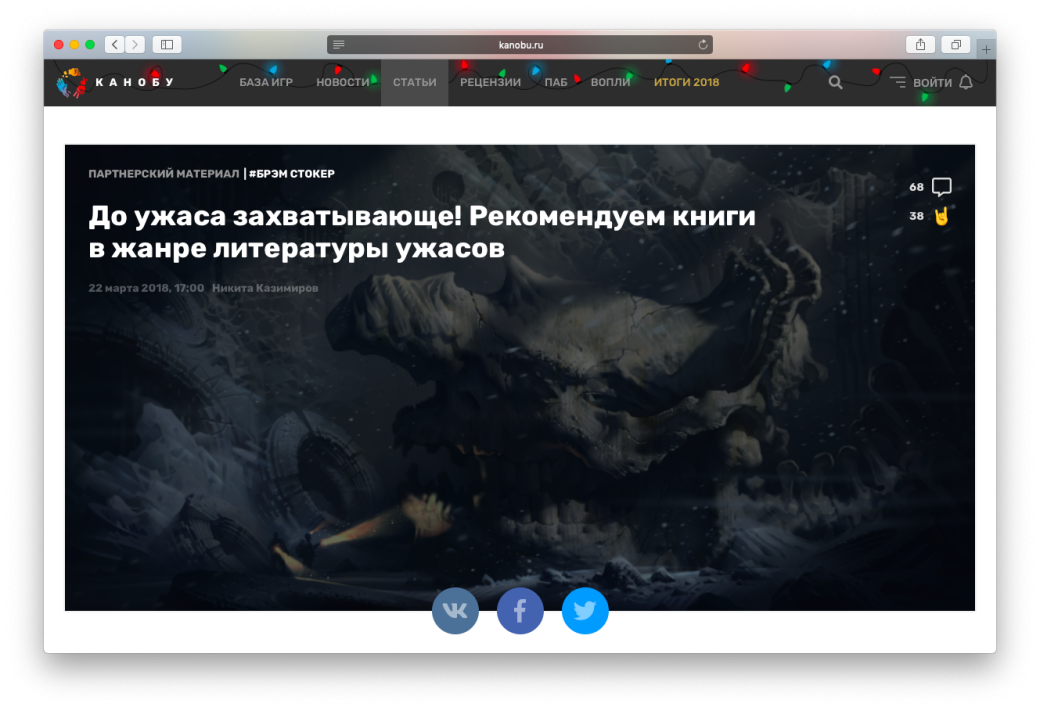Open the hamburger menu next to Войти
This screenshot has height=711, width=1040.
(897, 82)
